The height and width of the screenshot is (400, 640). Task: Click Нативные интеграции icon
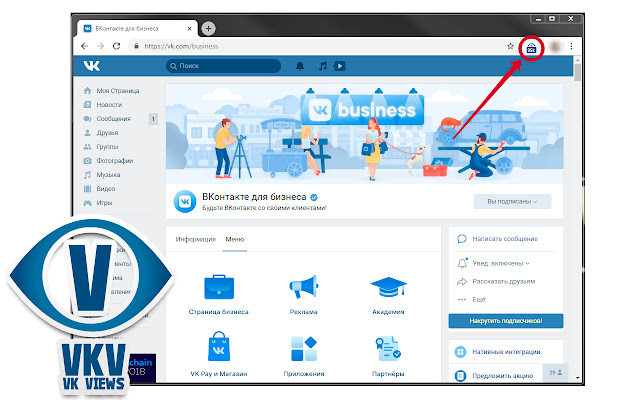[x=460, y=352]
